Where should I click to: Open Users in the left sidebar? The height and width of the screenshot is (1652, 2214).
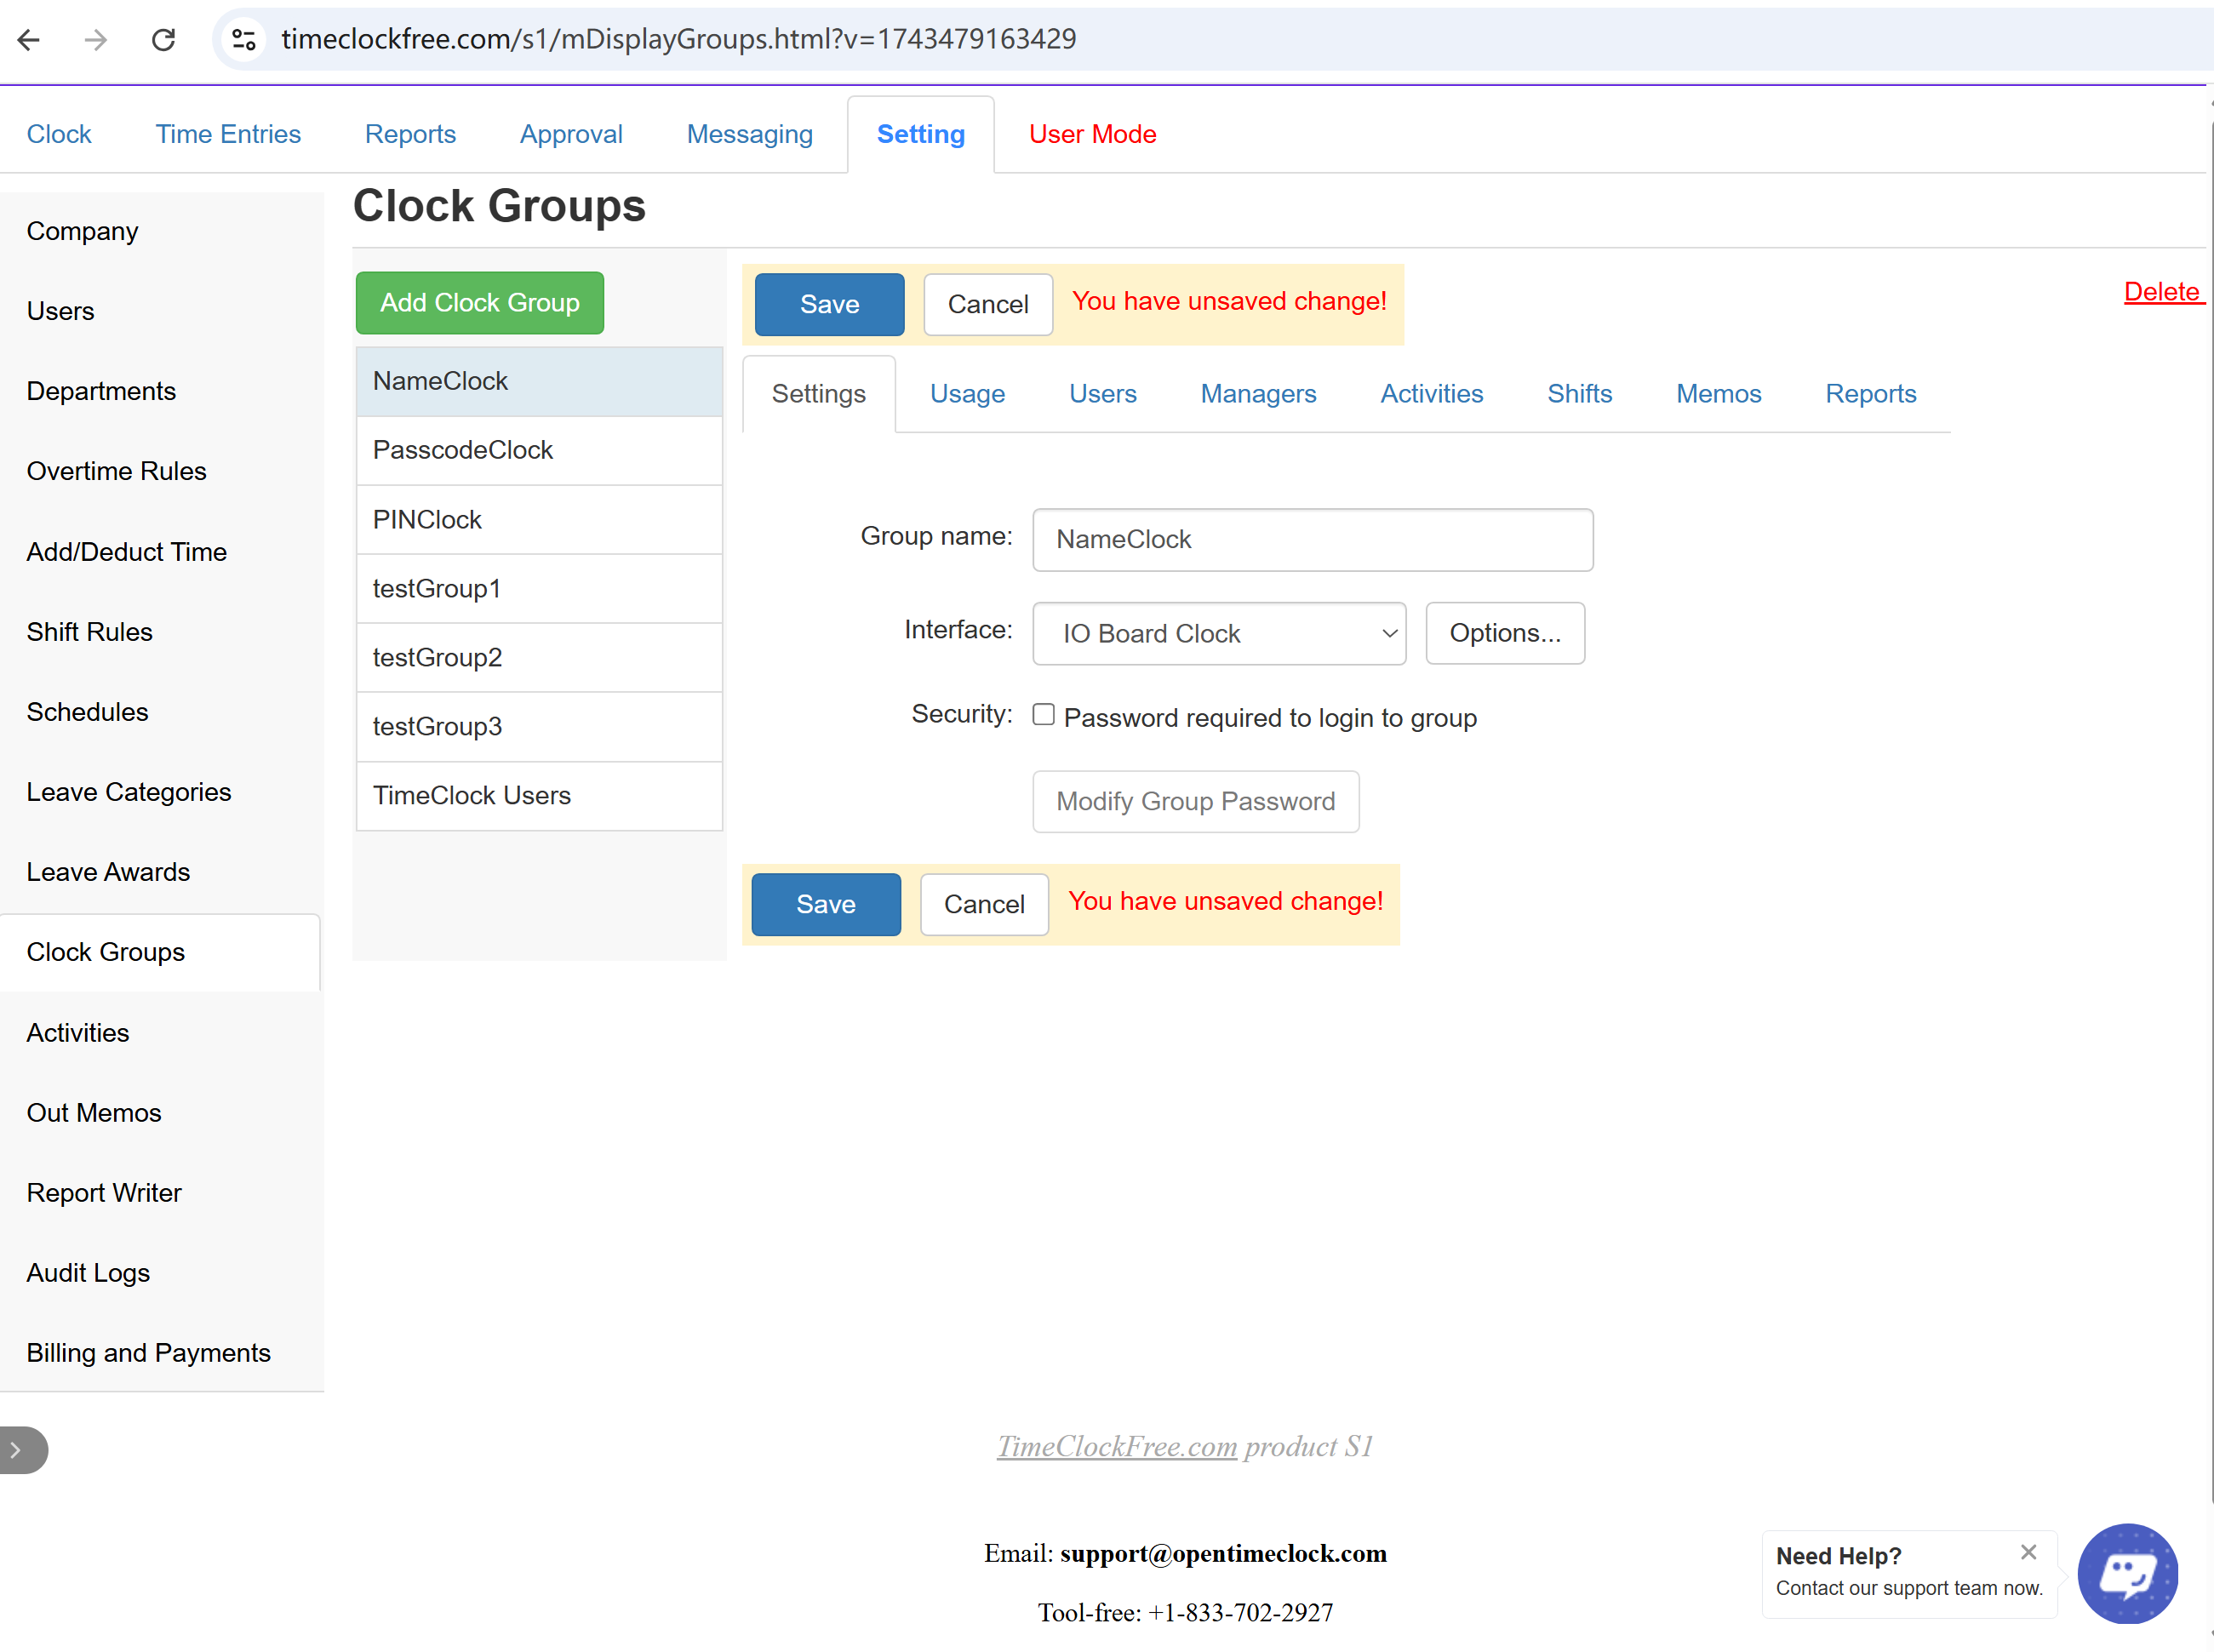coord(161,311)
